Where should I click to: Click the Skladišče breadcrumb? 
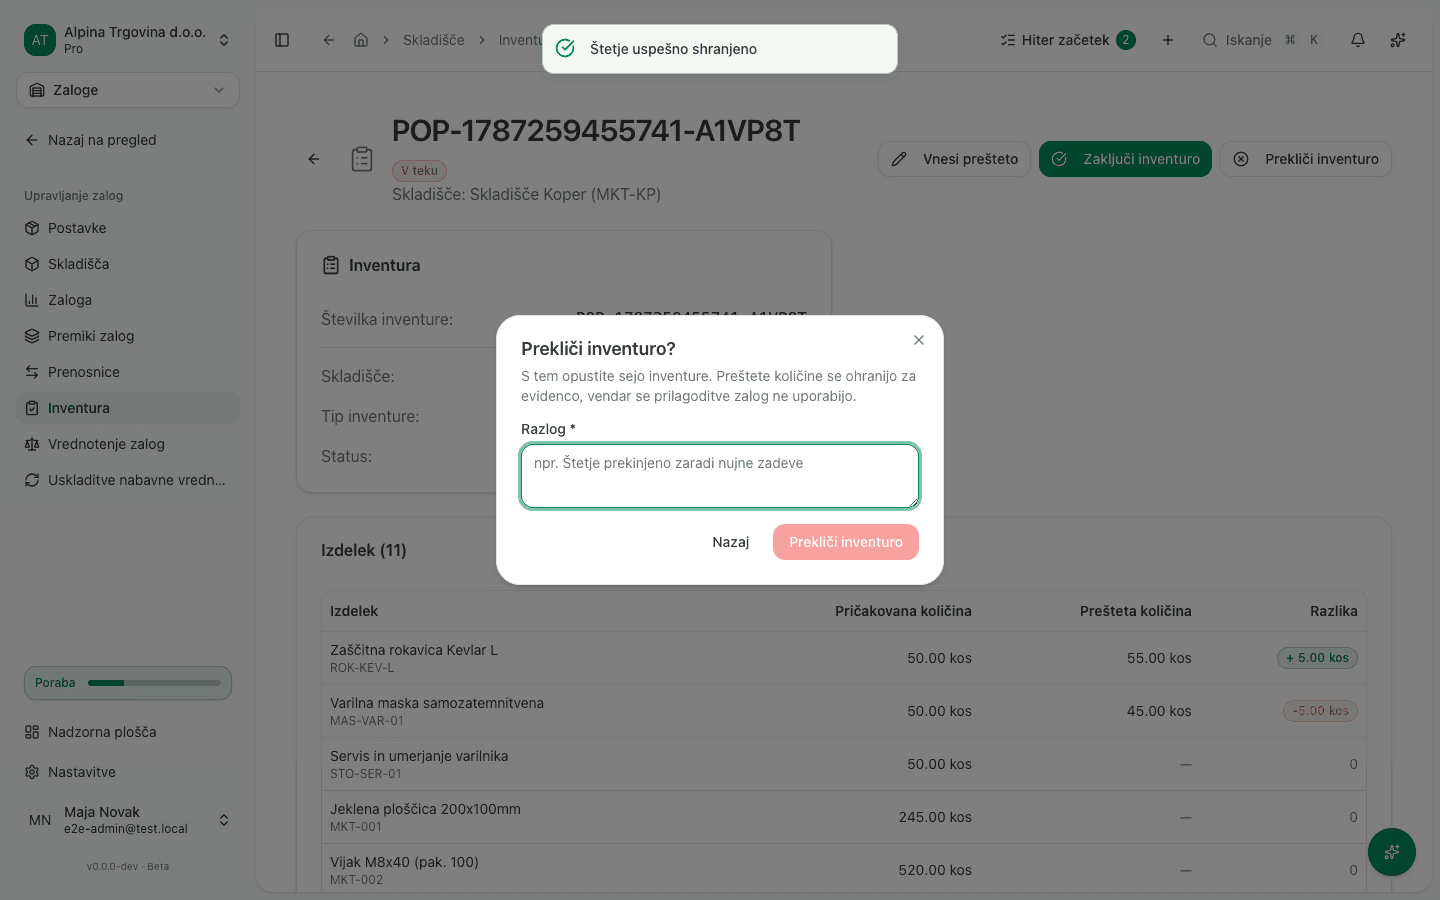pos(433,40)
